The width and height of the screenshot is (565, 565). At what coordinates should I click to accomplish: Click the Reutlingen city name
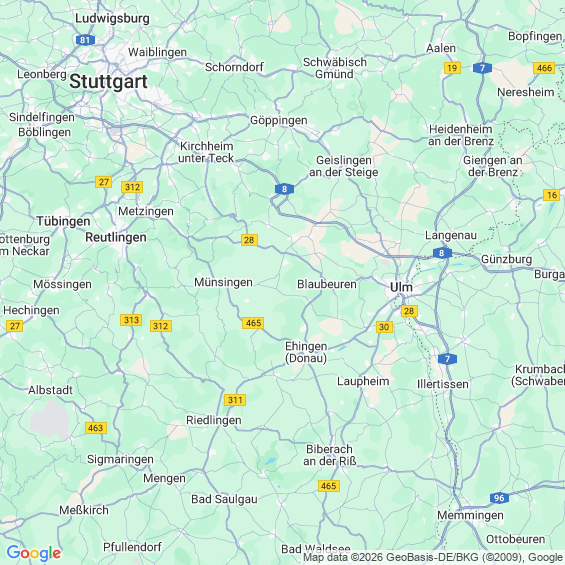click(x=116, y=237)
